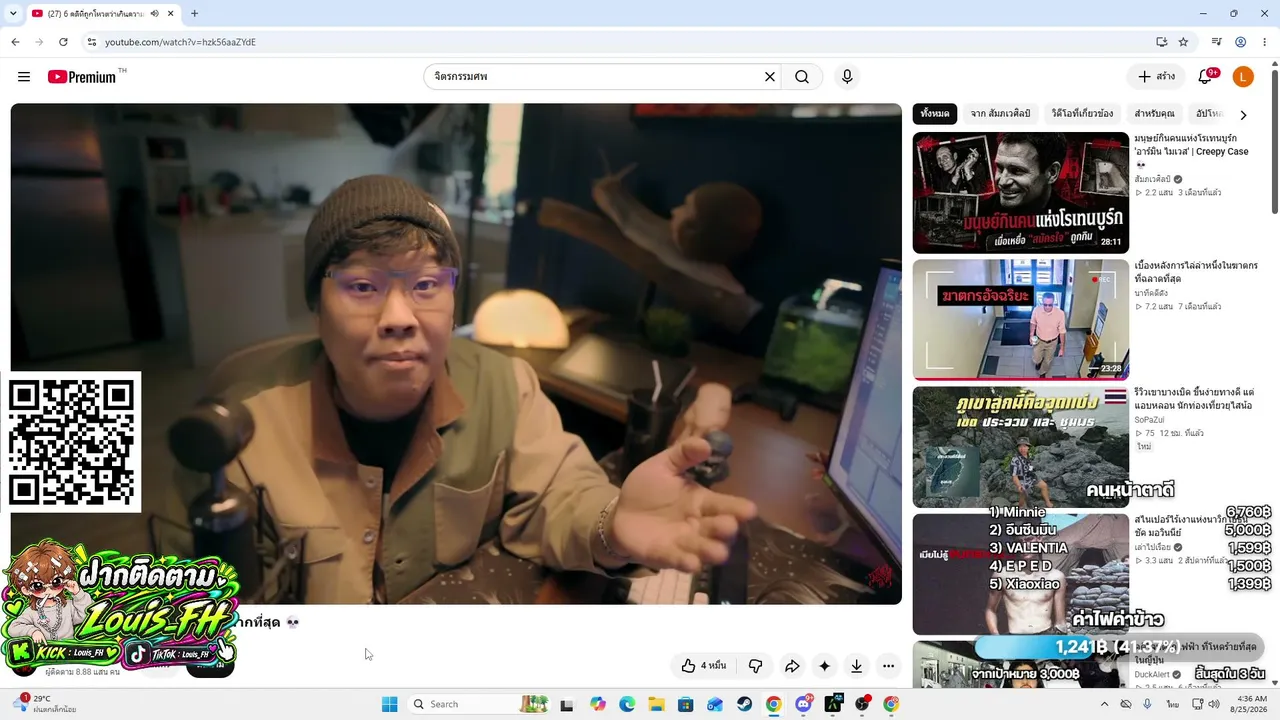Click the main video player
Viewport: 1280px width, 720px height.
[x=456, y=354]
